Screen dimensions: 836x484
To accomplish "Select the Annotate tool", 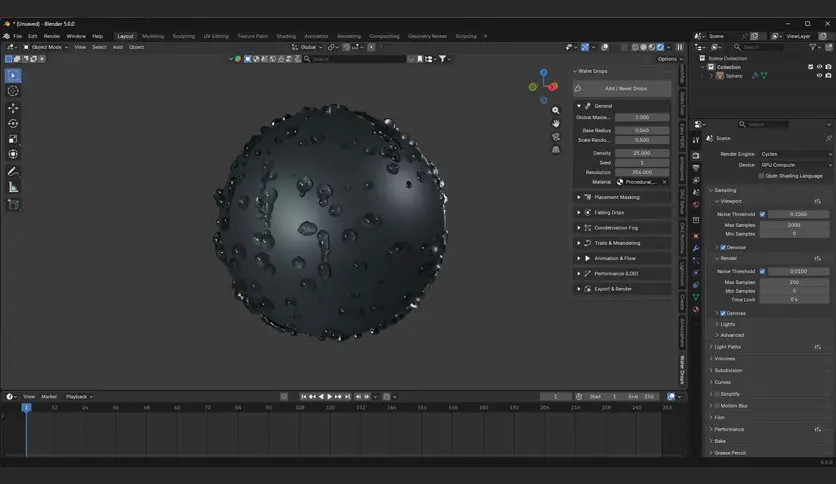I will click(x=13, y=172).
